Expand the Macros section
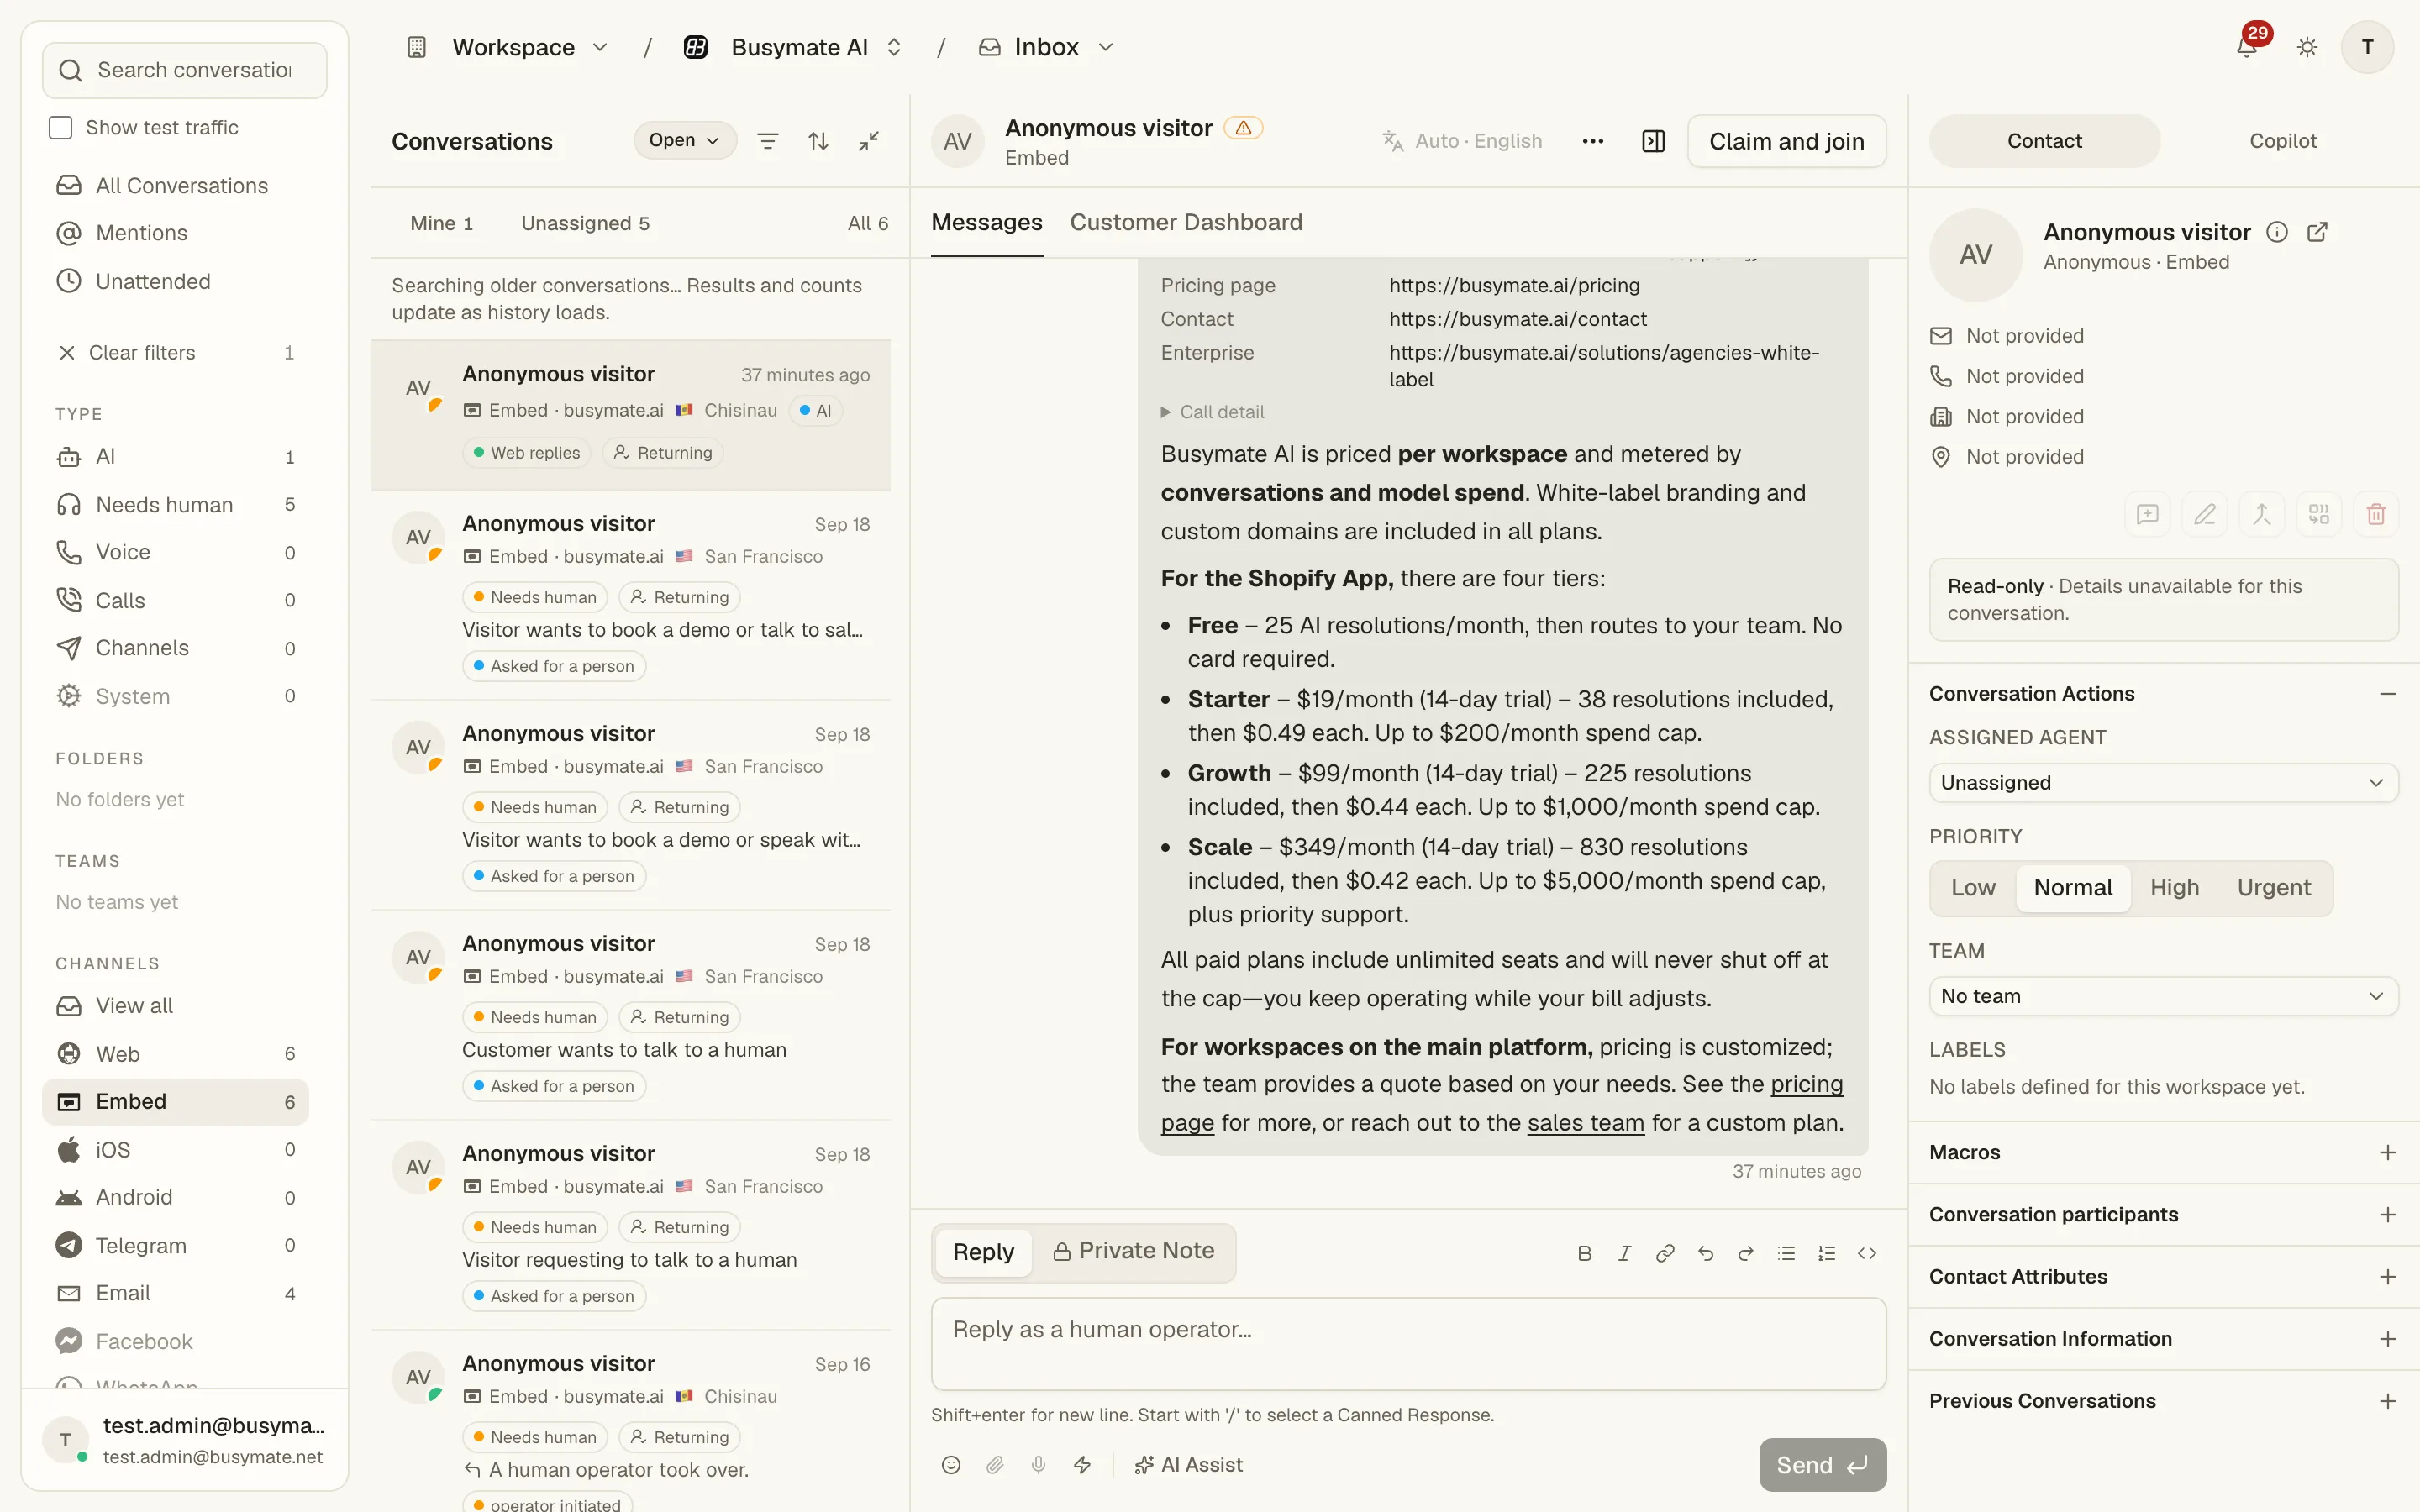Viewport: 2420px width, 1512px height. coord(2163,1152)
